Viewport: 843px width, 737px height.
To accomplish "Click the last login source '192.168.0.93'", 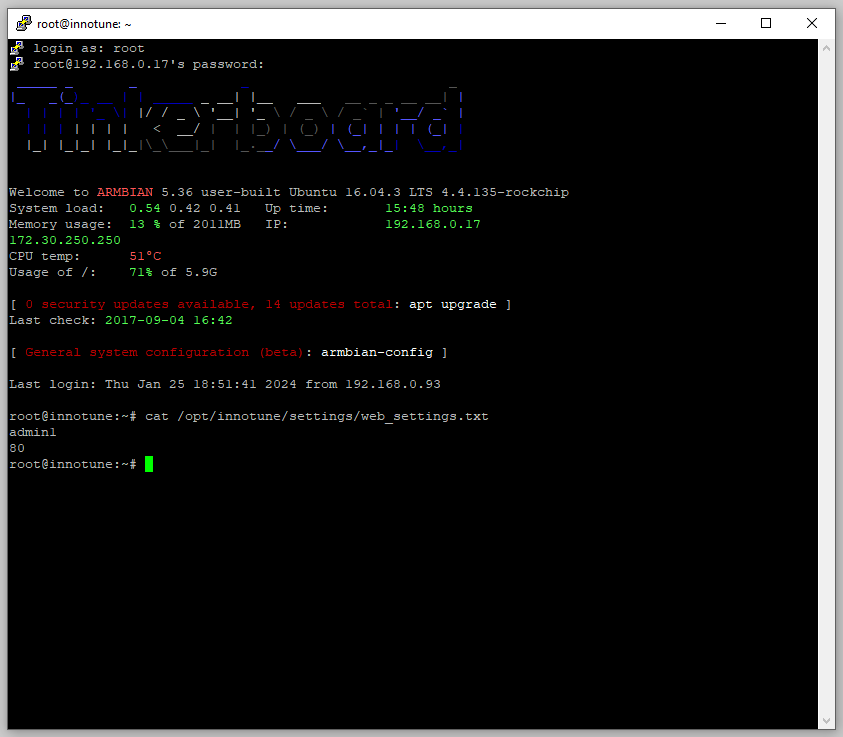I will tap(393, 384).
